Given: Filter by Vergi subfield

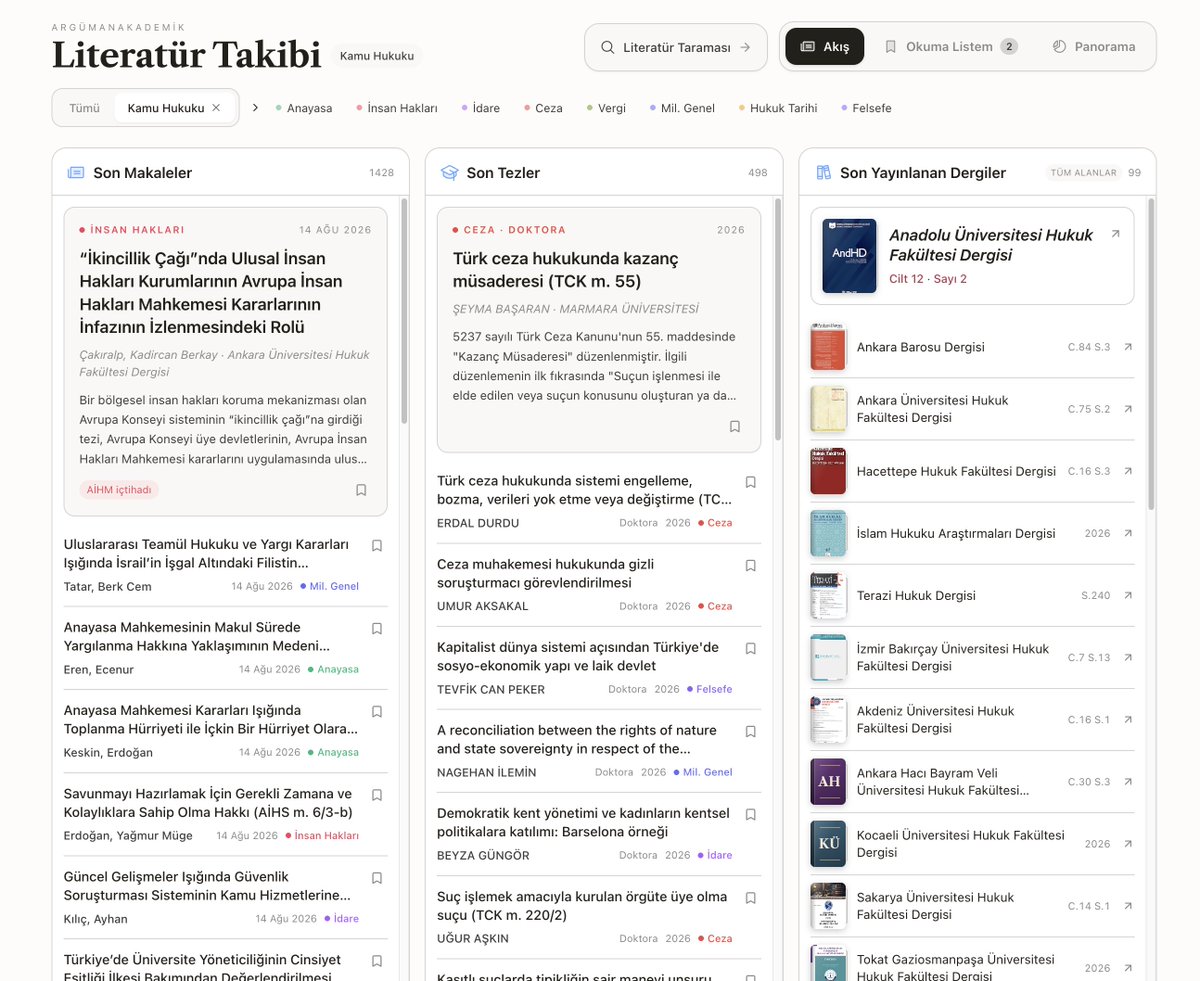Looking at the screenshot, I should click(606, 108).
